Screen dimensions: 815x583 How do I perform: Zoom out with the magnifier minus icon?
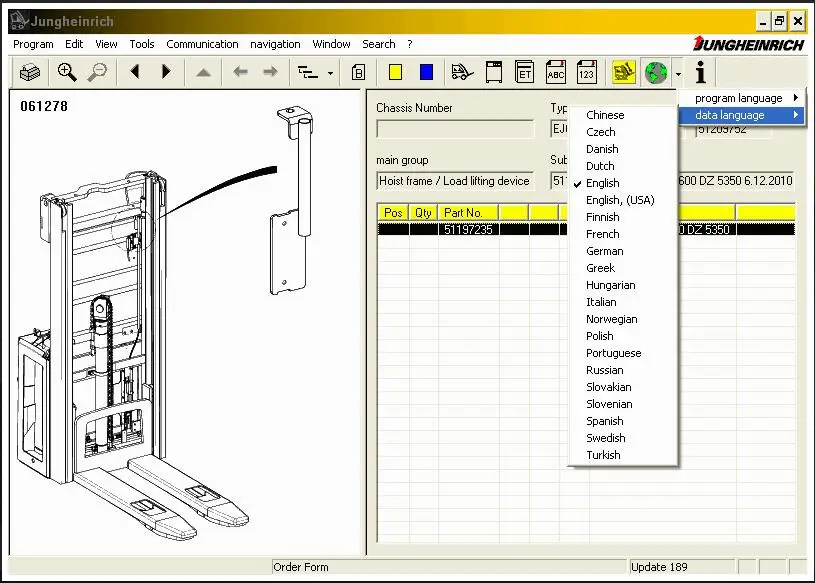[97, 72]
